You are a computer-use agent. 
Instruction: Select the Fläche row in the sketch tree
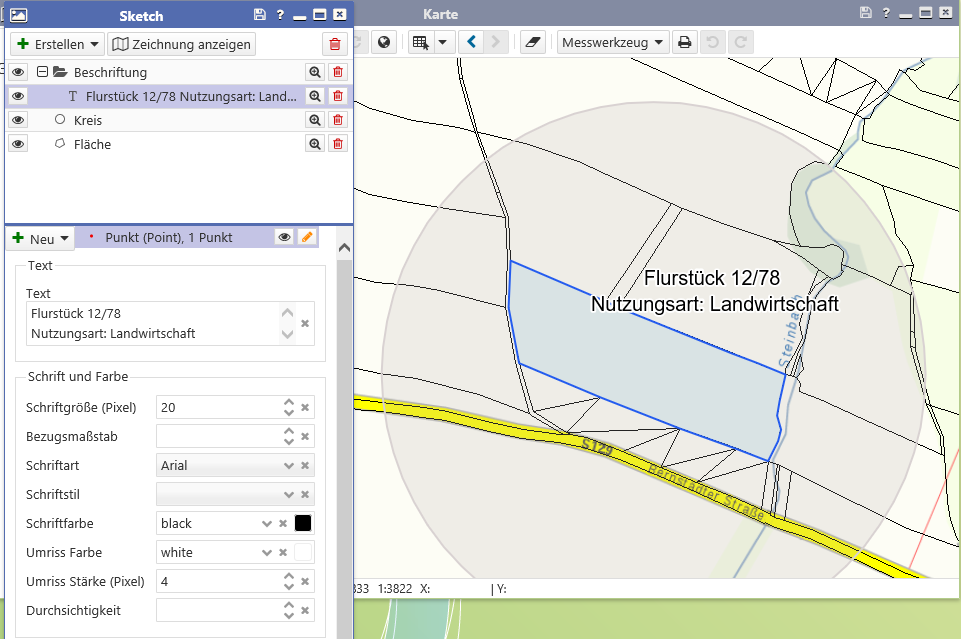(179, 144)
